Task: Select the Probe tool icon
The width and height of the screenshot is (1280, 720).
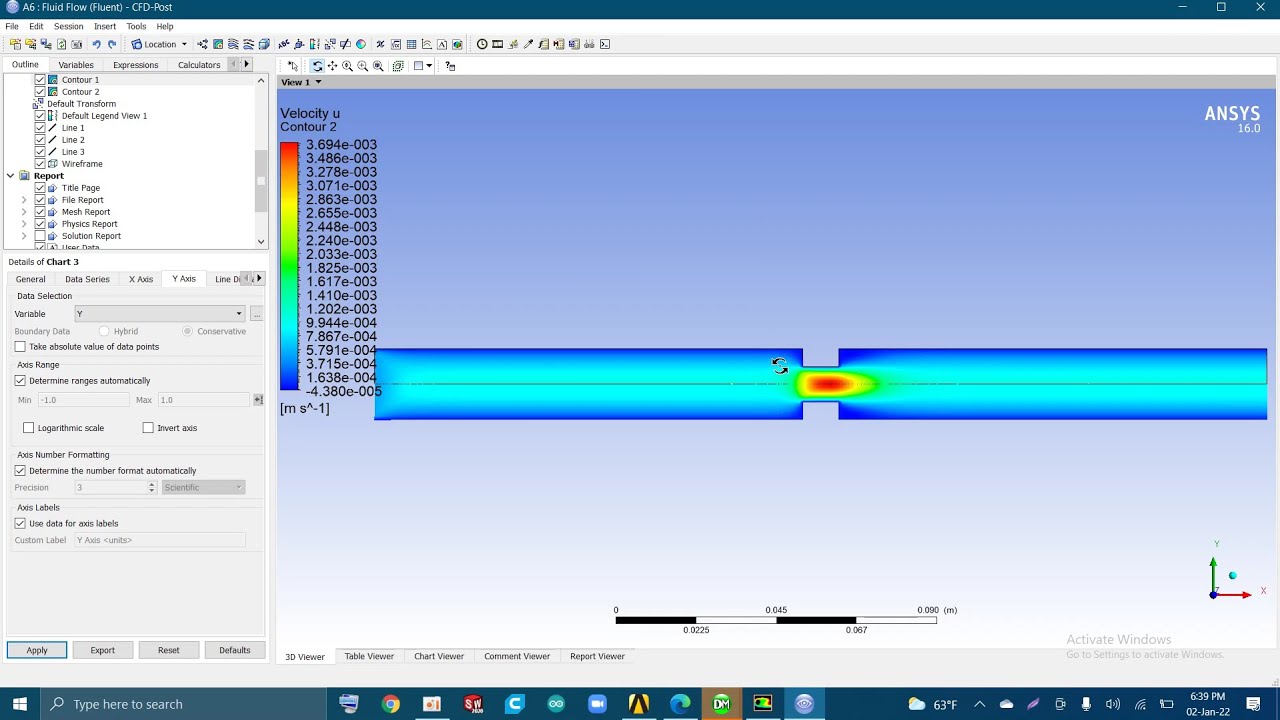Action: 528,44
